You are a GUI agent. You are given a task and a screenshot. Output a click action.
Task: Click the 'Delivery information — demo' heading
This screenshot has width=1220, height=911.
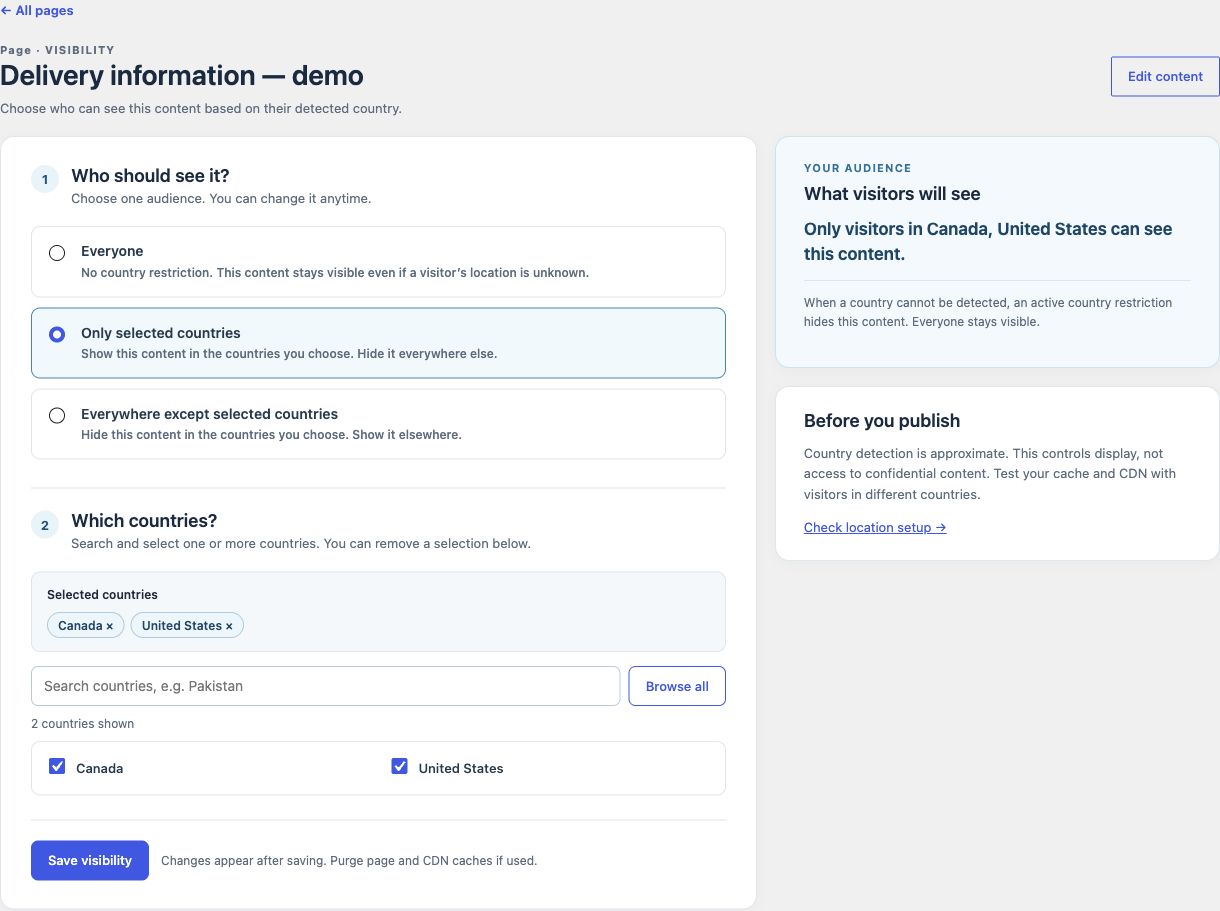(x=182, y=76)
